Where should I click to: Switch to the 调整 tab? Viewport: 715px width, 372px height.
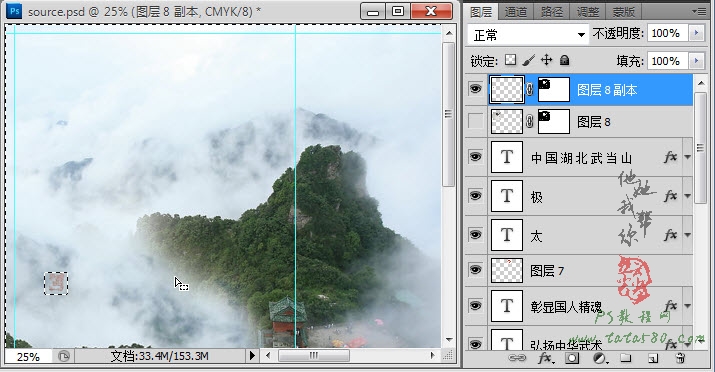pos(588,12)
